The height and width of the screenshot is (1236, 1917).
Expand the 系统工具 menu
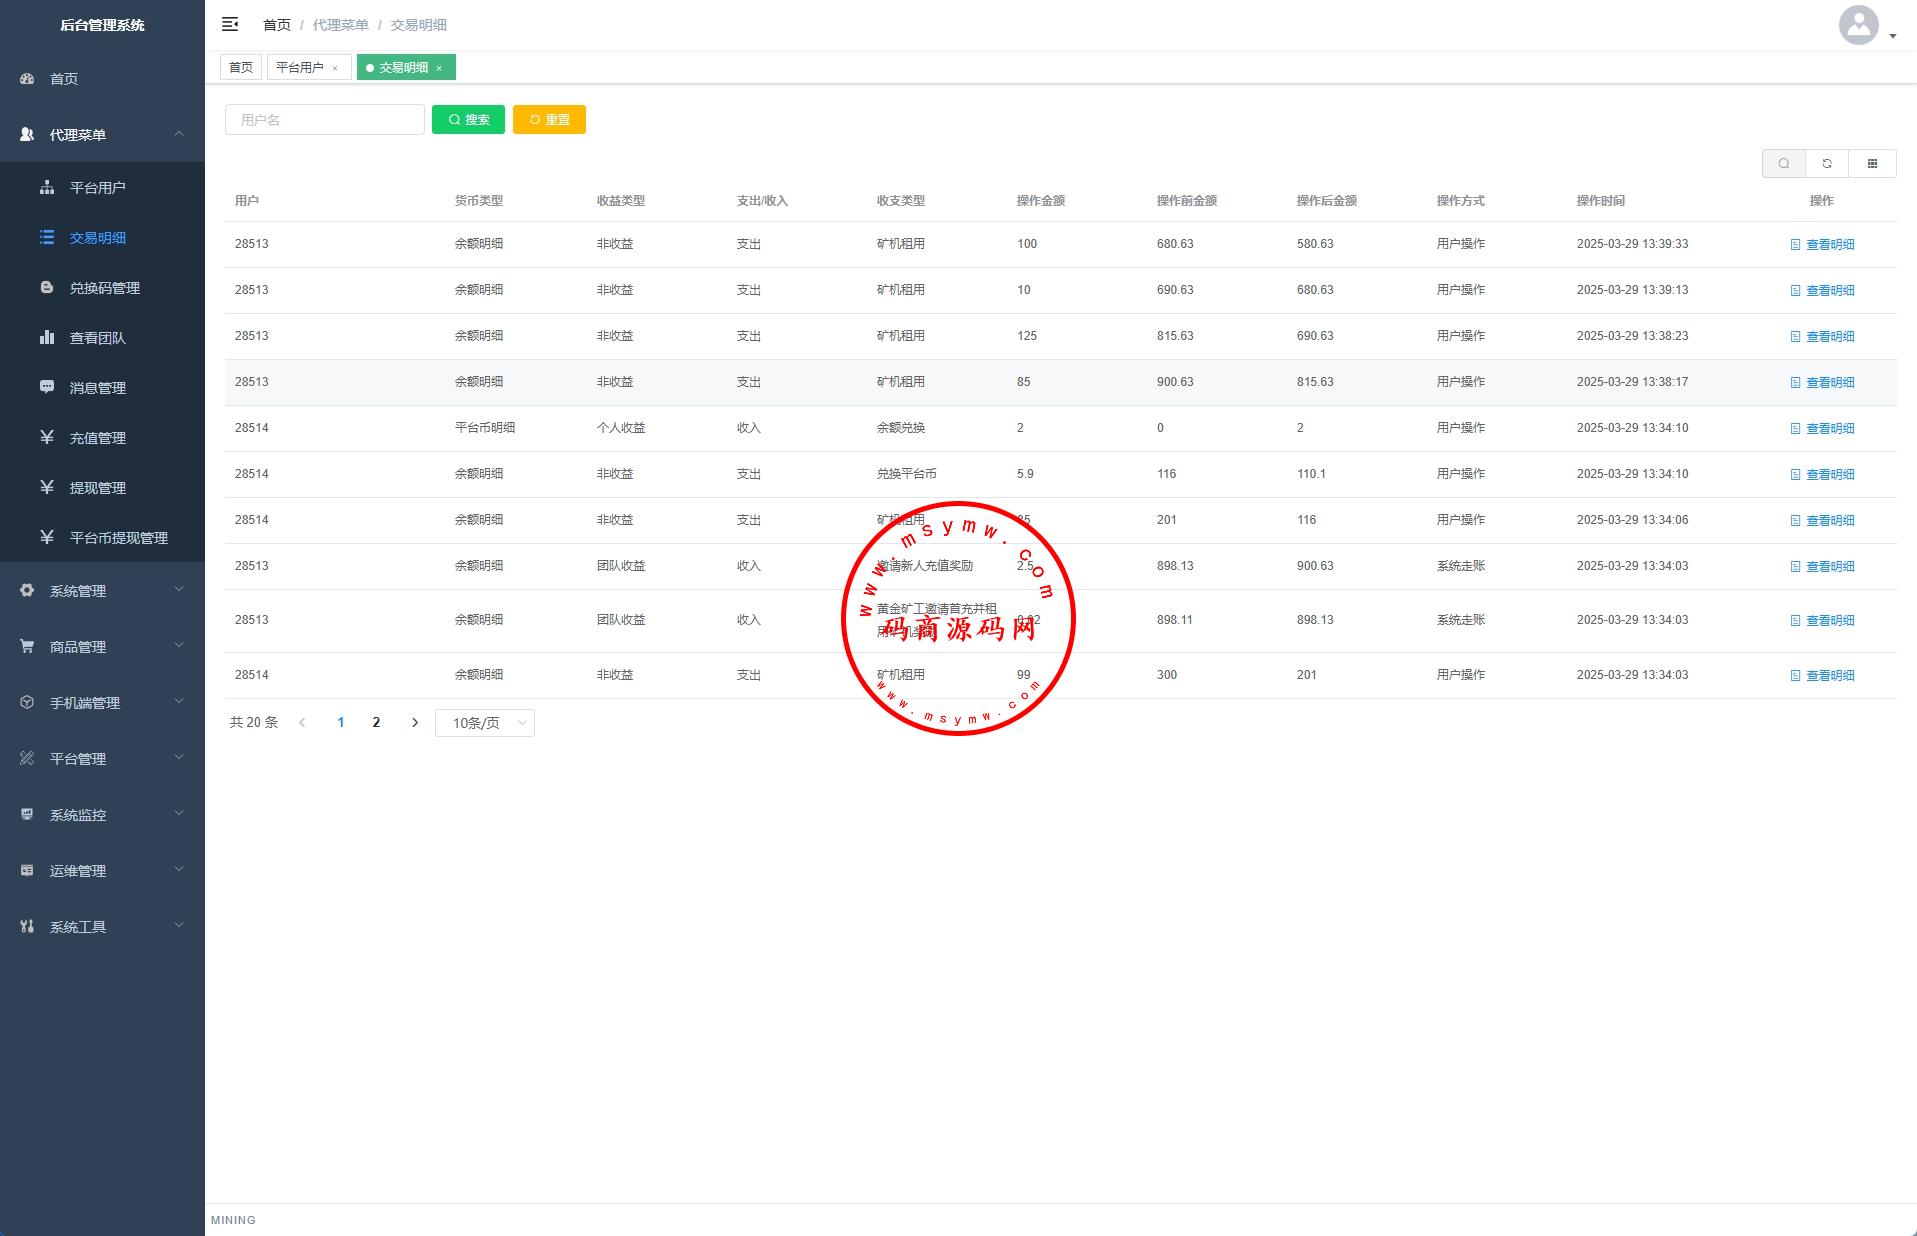tap(102, 927)
